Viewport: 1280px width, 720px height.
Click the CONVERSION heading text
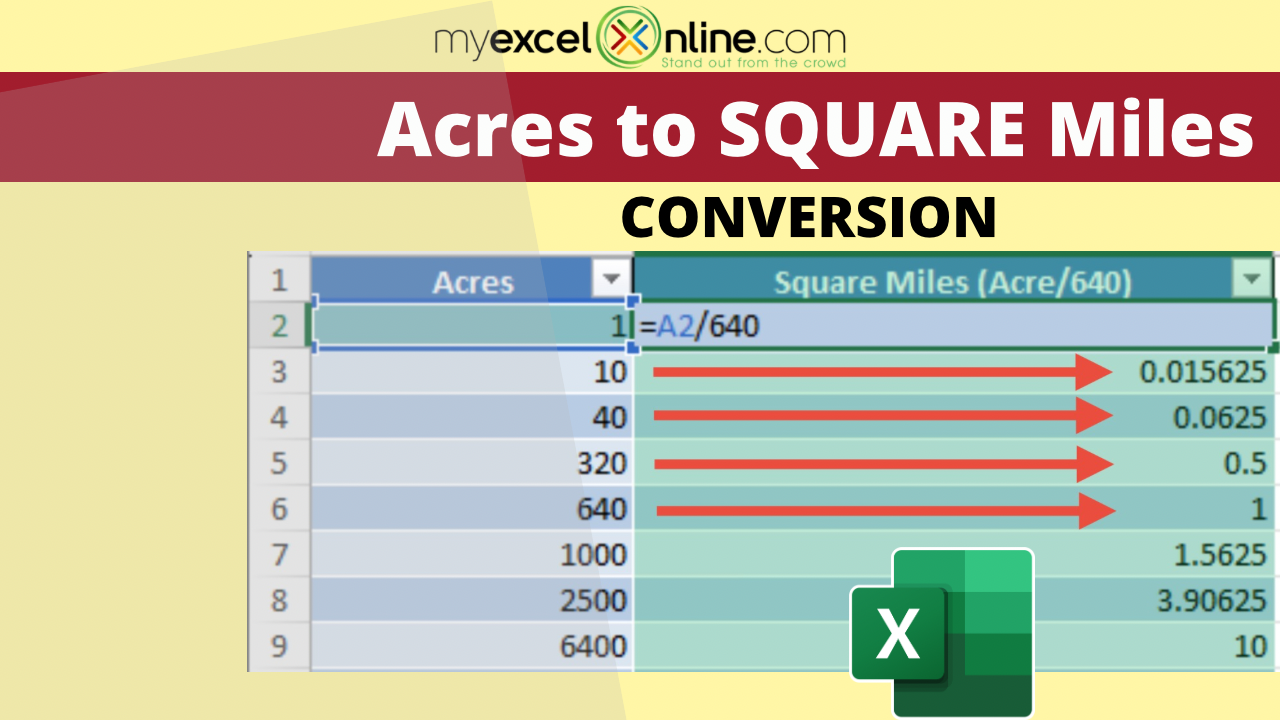click(x=808, y=216)
